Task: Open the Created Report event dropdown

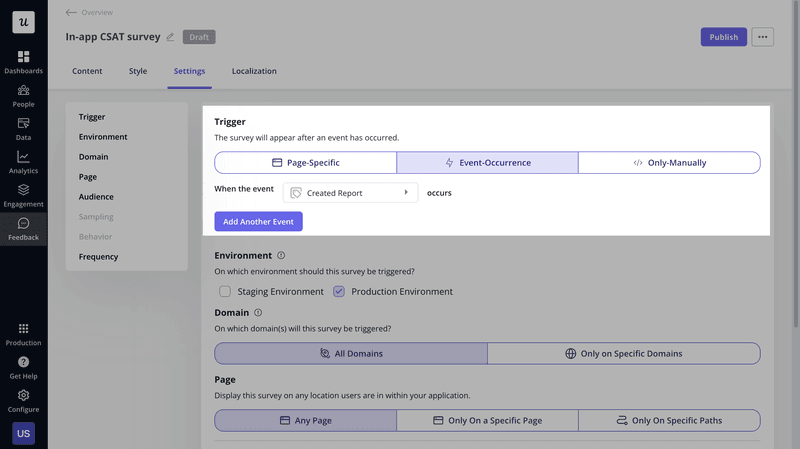Action: [x=351, y=192]
